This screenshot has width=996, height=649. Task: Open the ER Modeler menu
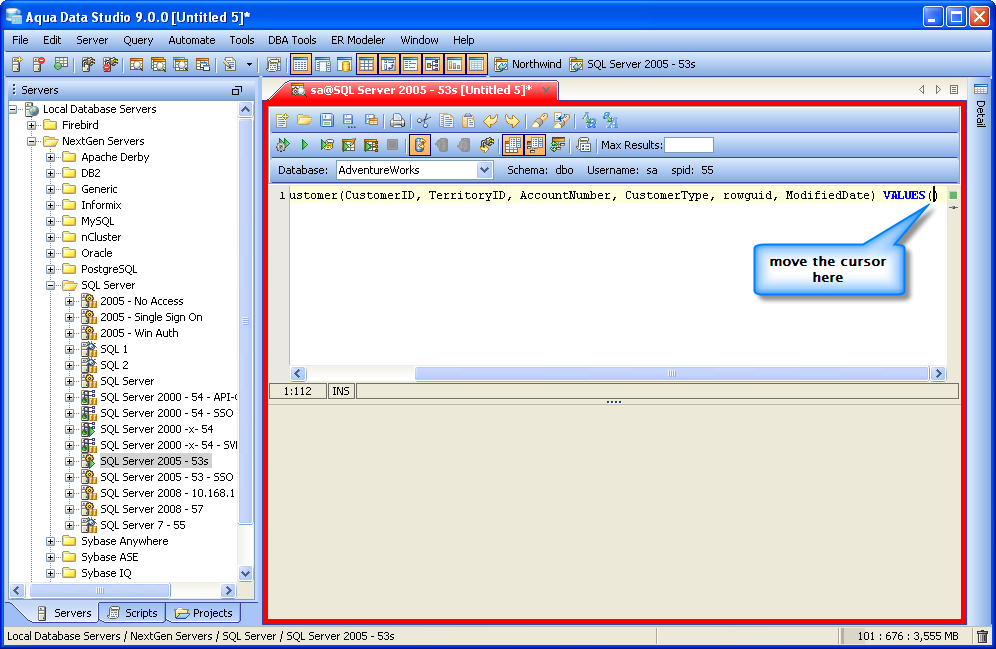(358, 40)
